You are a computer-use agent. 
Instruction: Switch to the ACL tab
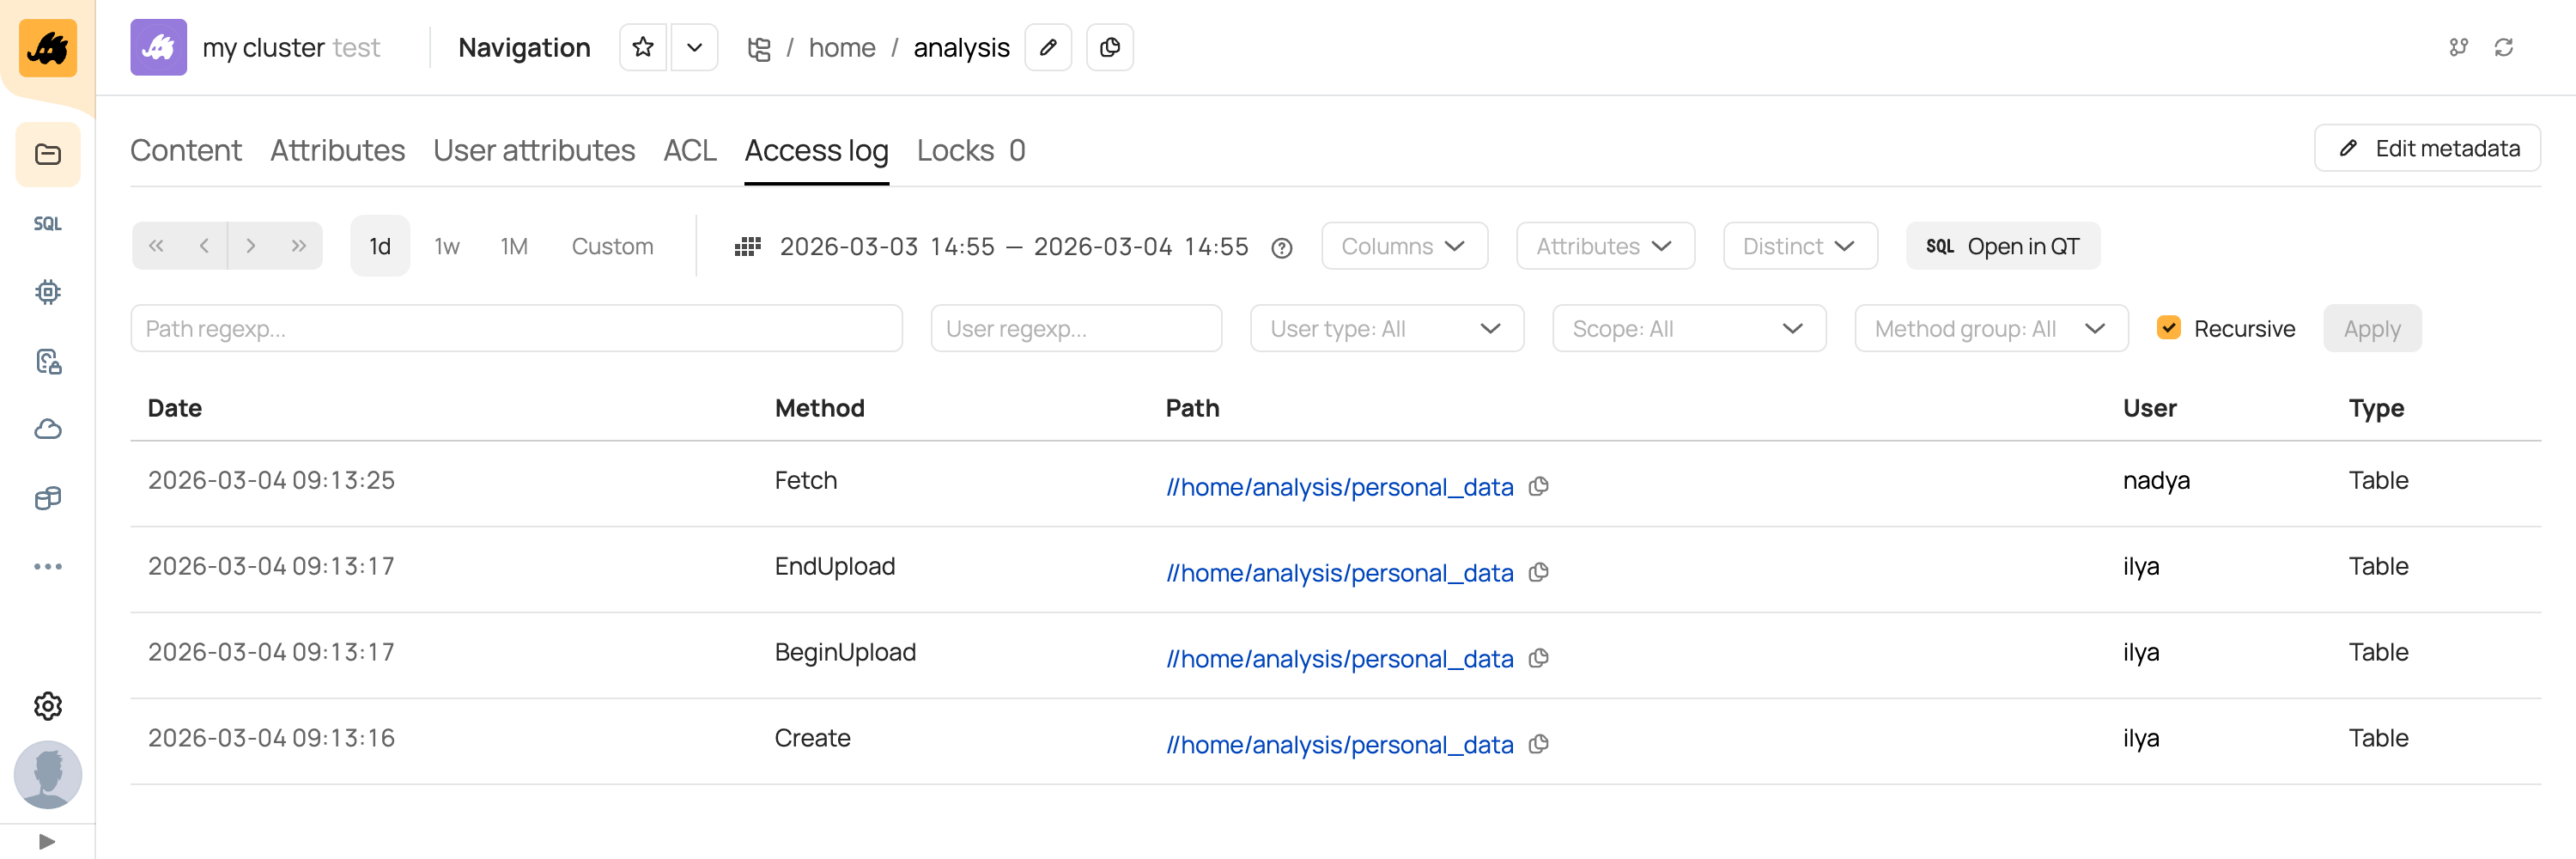[x=690, y=150]
